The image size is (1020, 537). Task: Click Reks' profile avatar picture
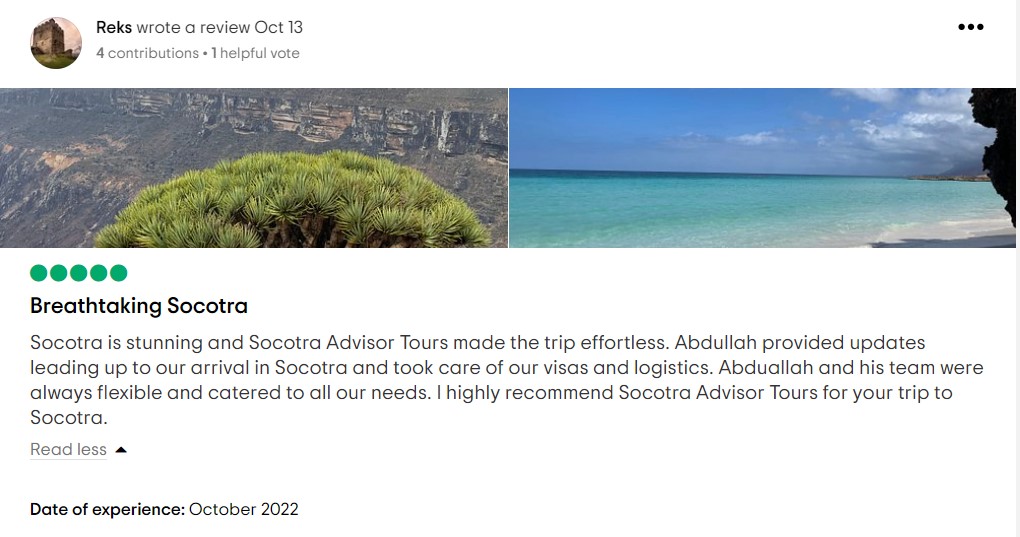[56, 43]
